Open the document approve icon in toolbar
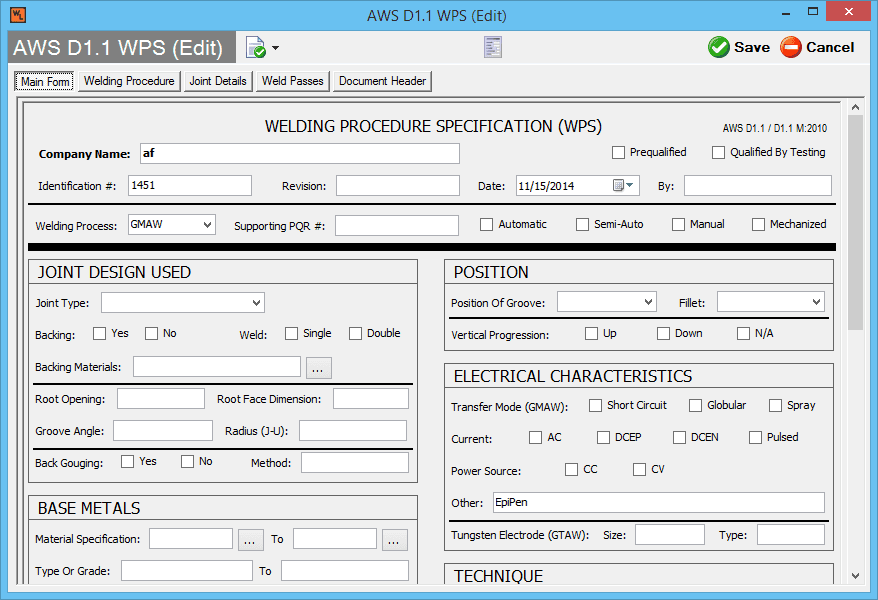 [x=255, y=48]
